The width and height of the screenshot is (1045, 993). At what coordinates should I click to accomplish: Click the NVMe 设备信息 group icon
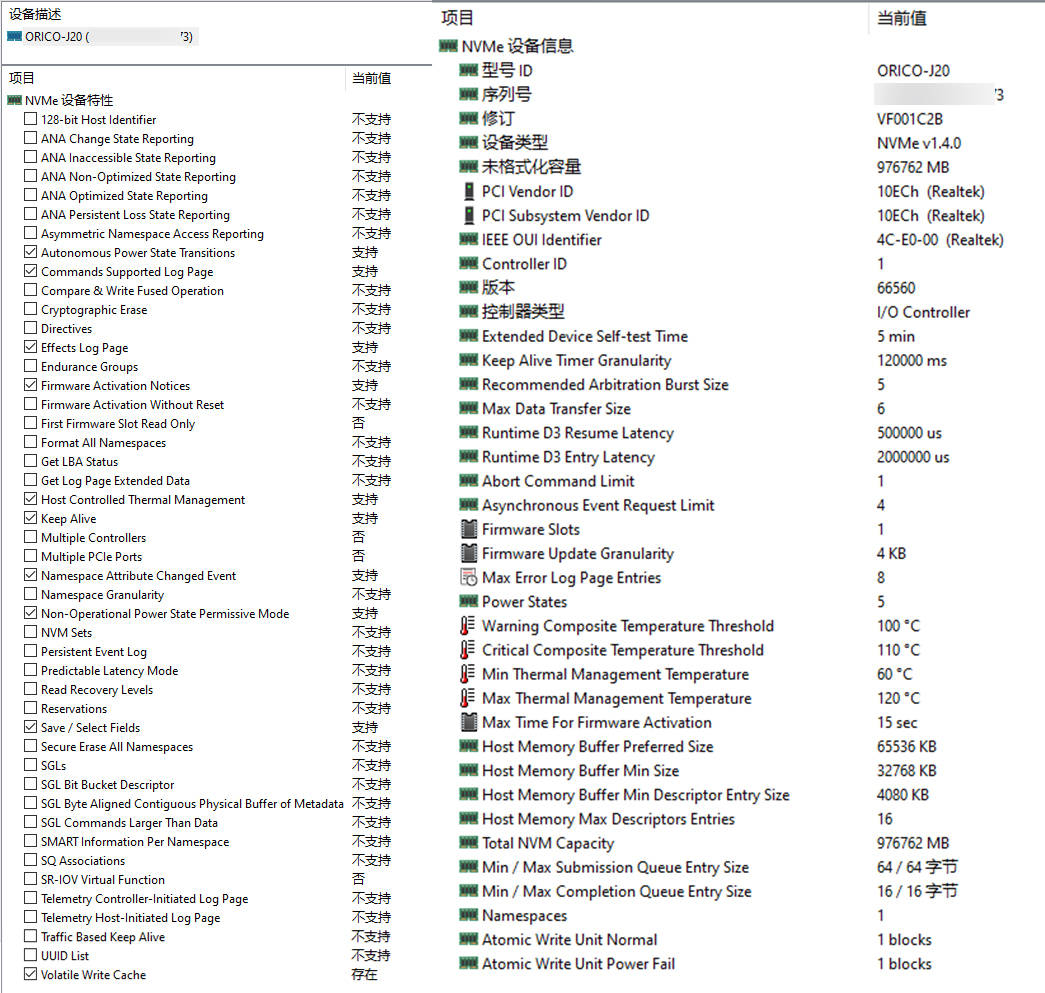(x=448, y=46)
